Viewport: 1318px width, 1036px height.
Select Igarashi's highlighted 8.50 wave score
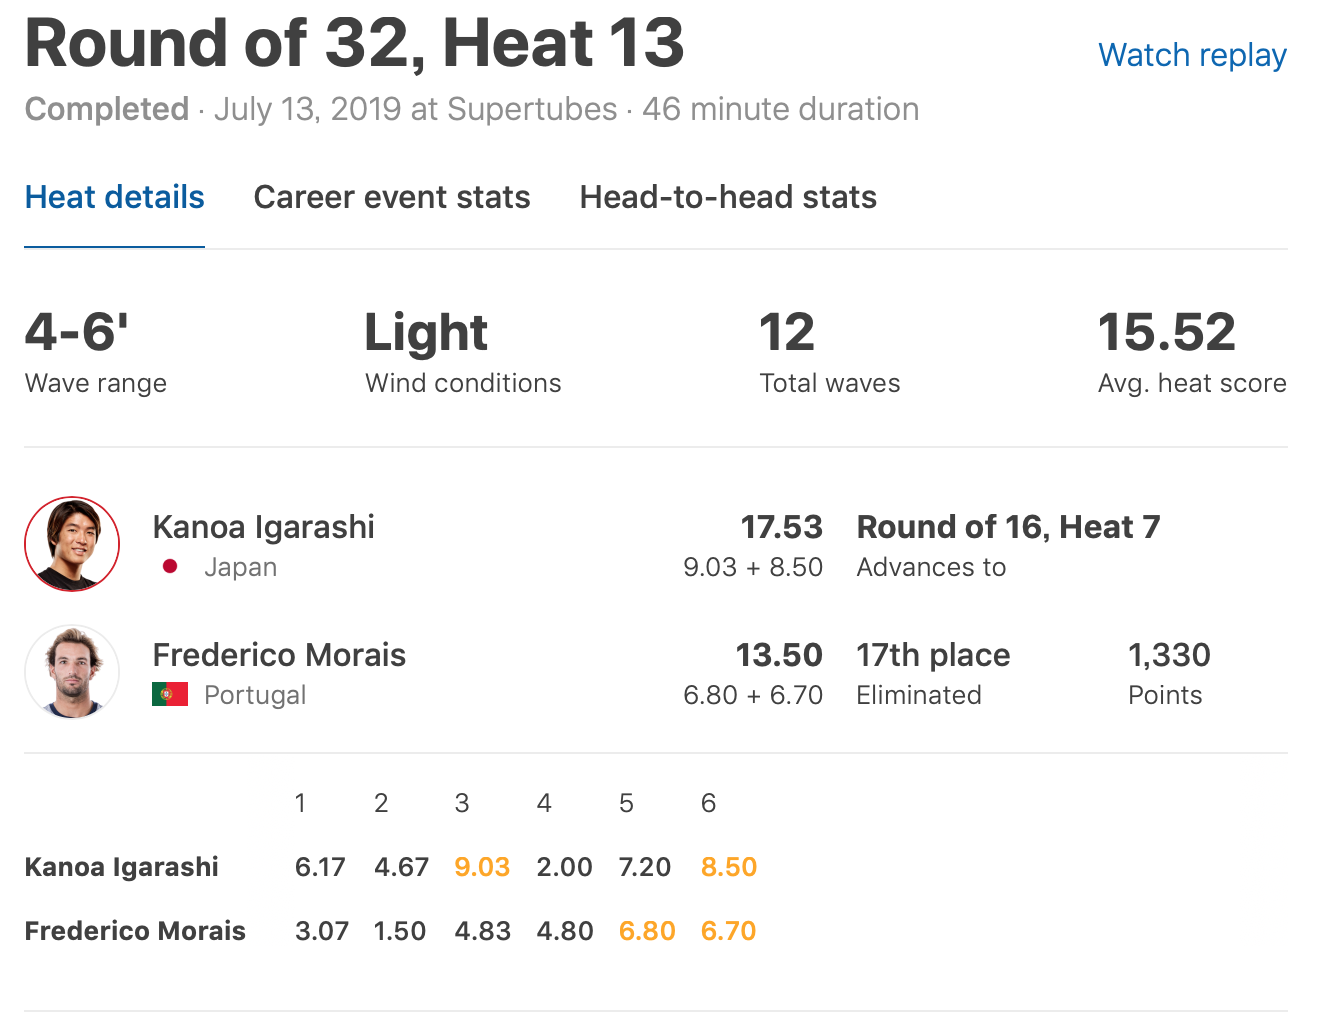pos(729,867)
